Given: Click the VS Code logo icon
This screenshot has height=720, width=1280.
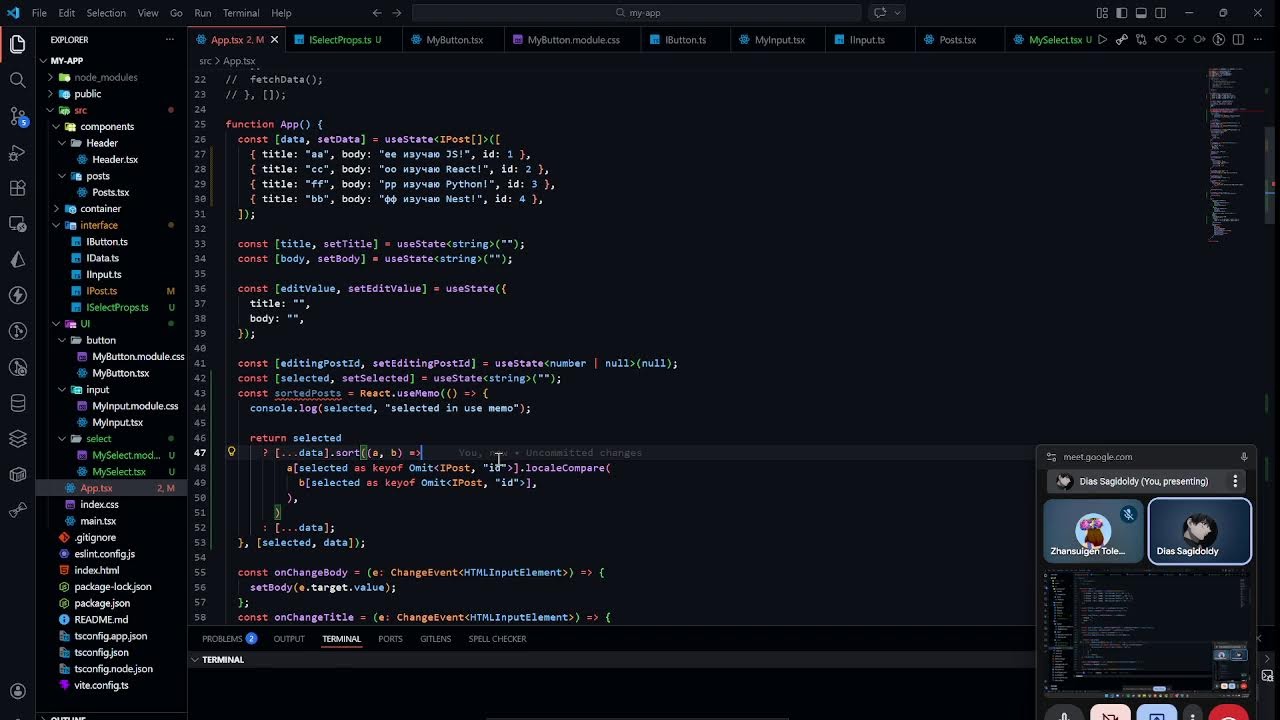Looking at the screenshot, I should [13, 13].
